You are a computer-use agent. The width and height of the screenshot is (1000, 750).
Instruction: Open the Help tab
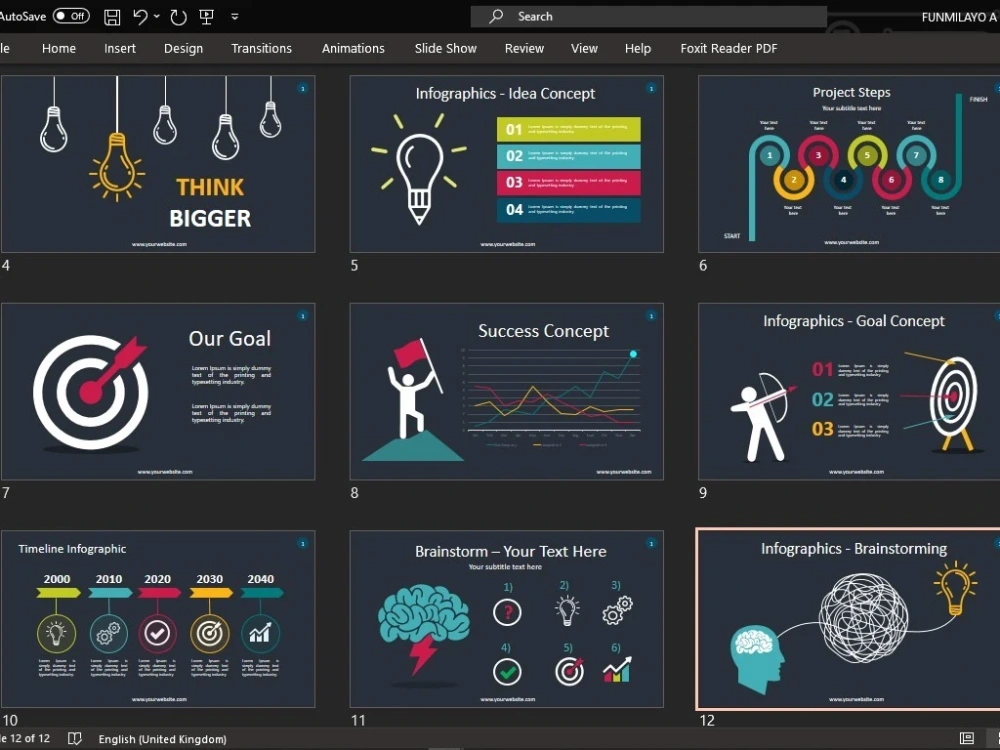point(638,48)
